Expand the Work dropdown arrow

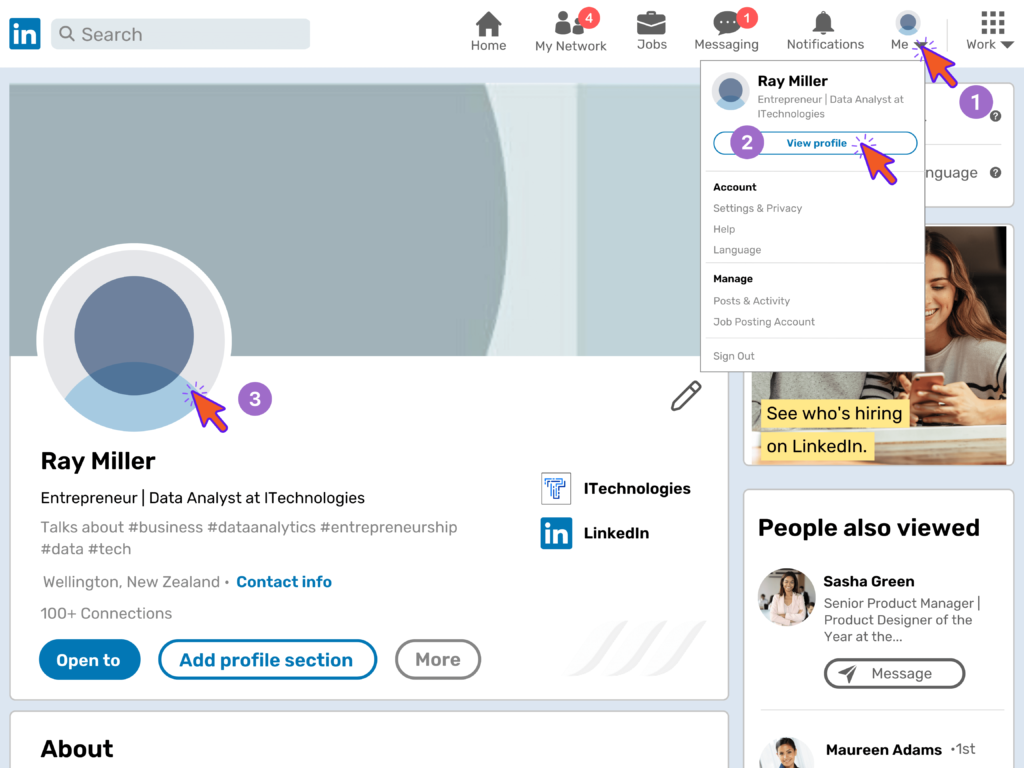[1010, 45]
